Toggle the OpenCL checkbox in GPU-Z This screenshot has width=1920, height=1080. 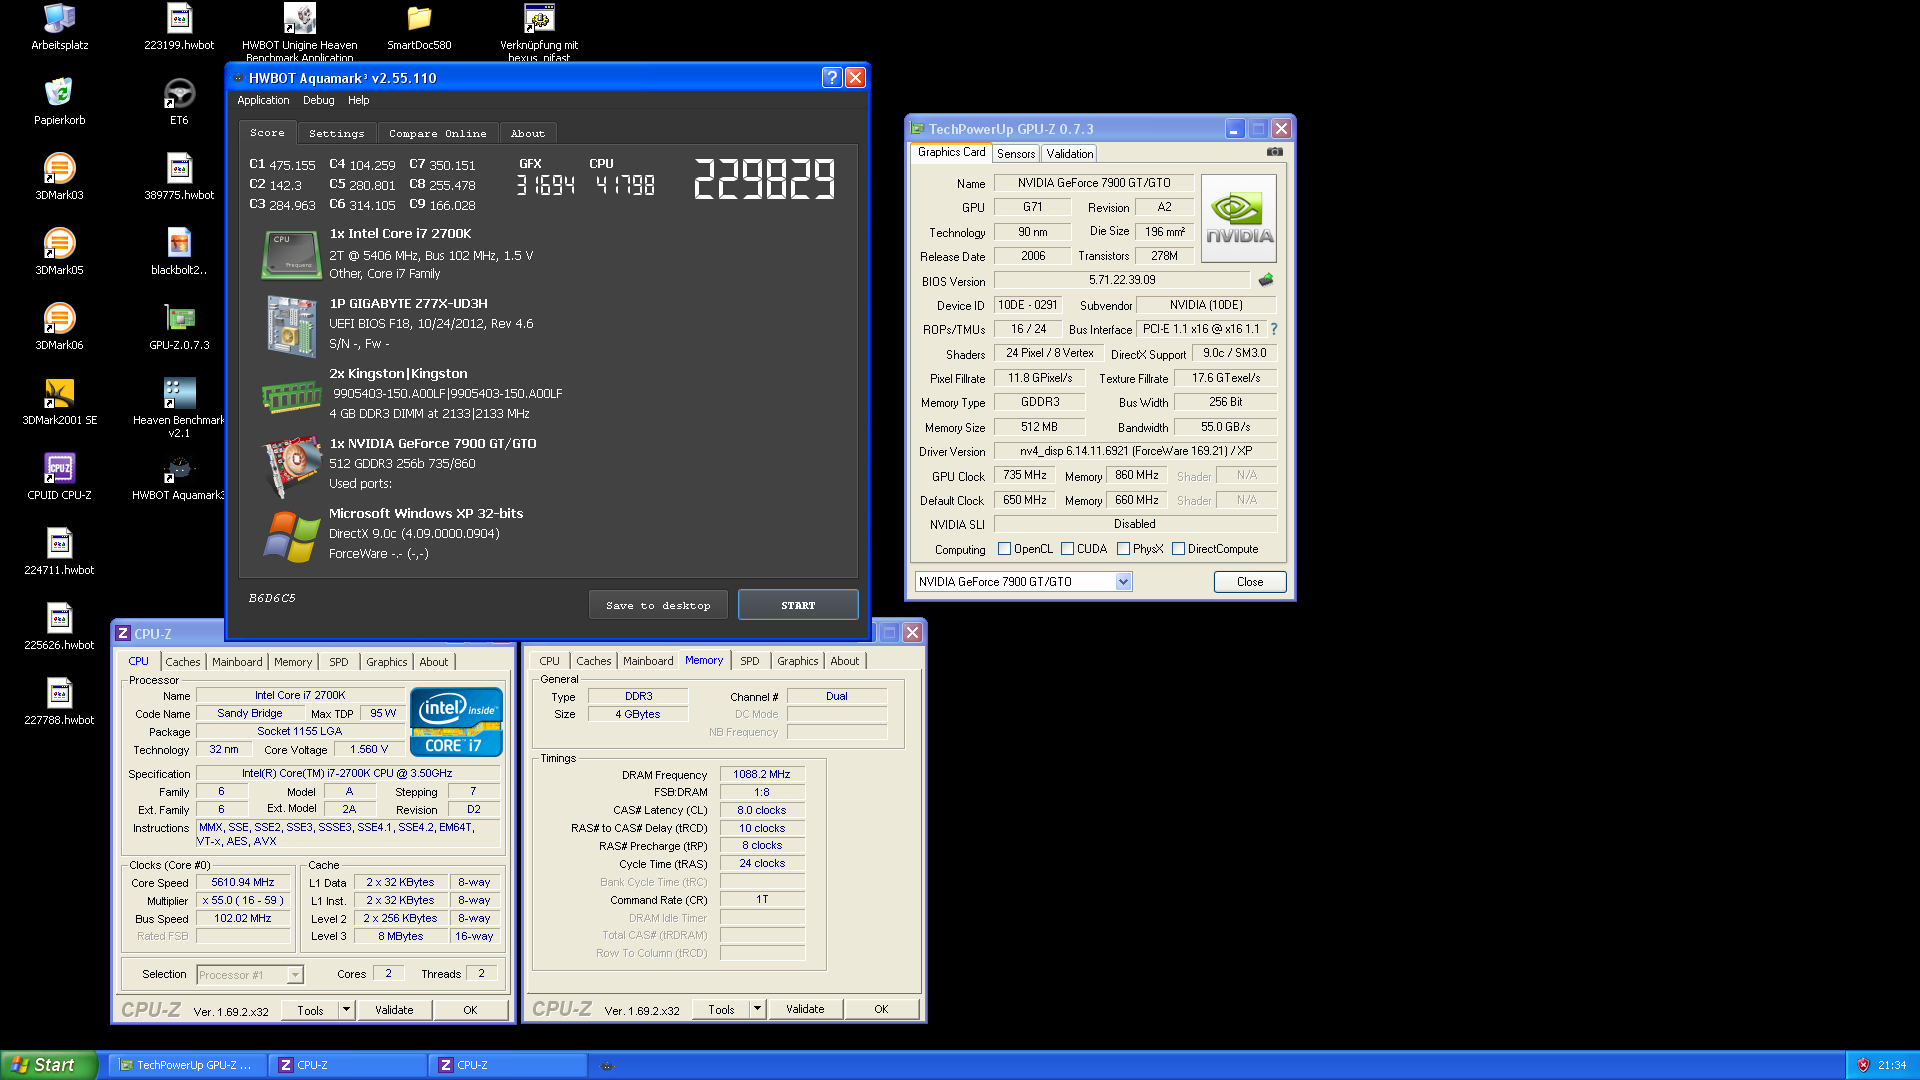point(1004,549)
